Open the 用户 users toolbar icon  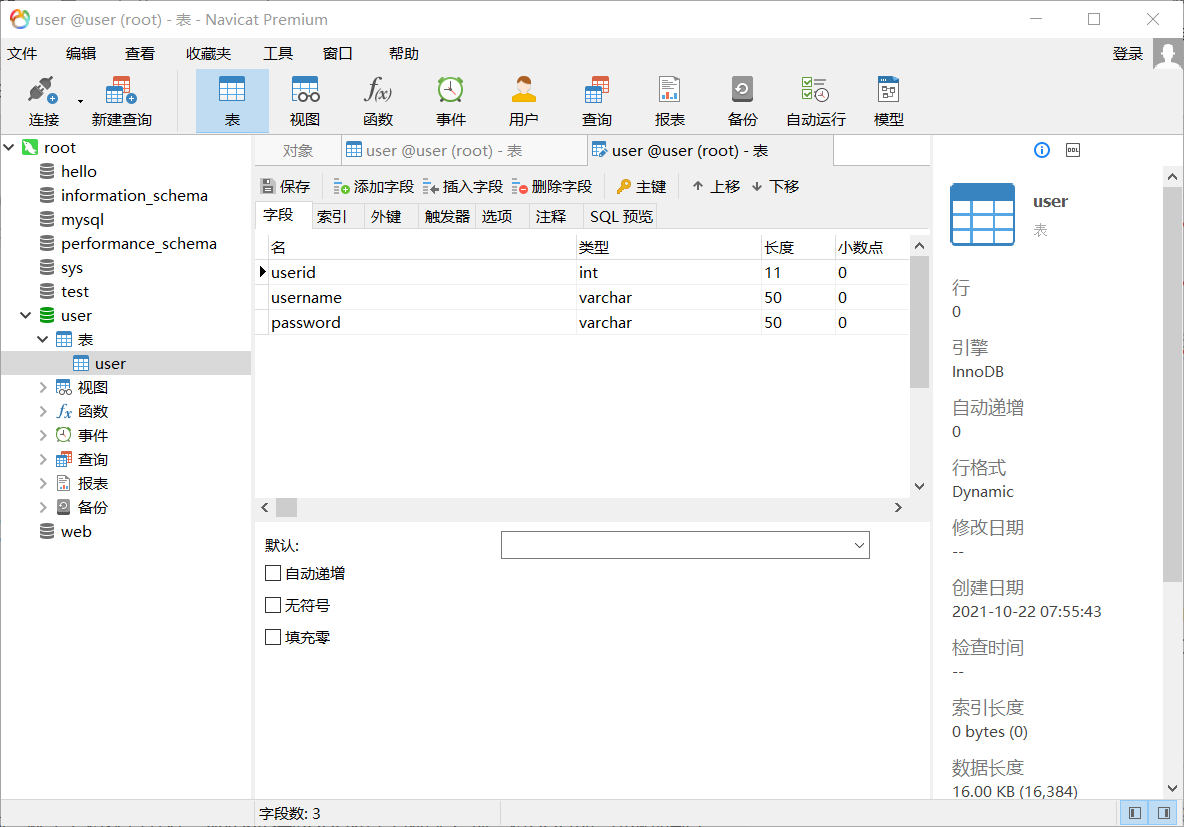pos(523,101)
